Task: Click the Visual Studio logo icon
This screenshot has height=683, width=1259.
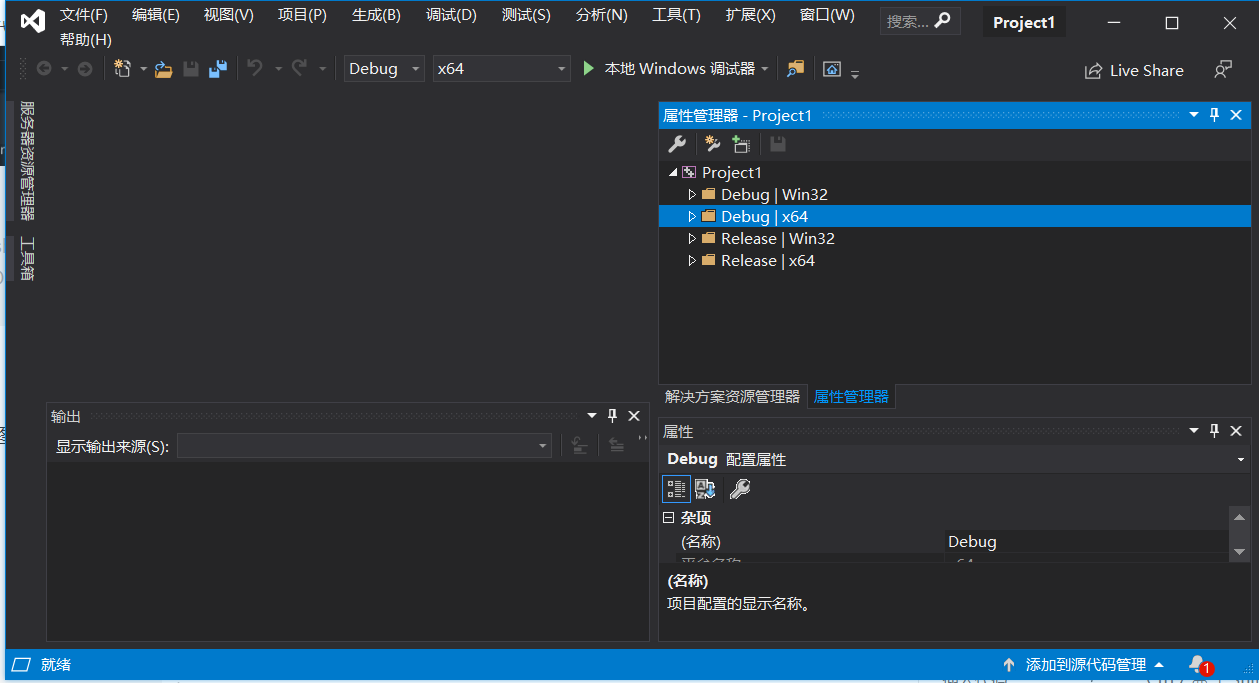Action: [33, 21]
